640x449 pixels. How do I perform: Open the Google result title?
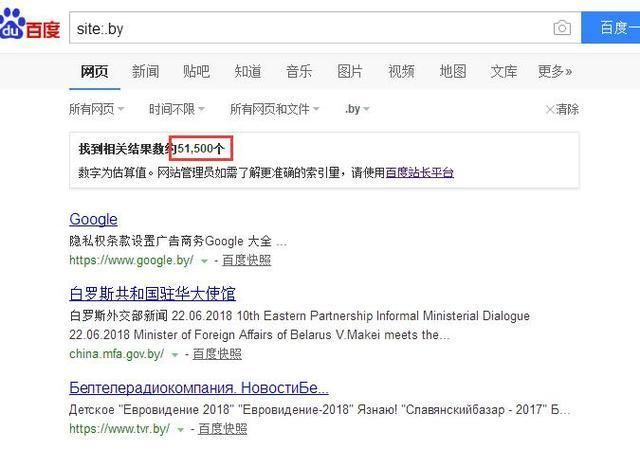coord(93,220)
